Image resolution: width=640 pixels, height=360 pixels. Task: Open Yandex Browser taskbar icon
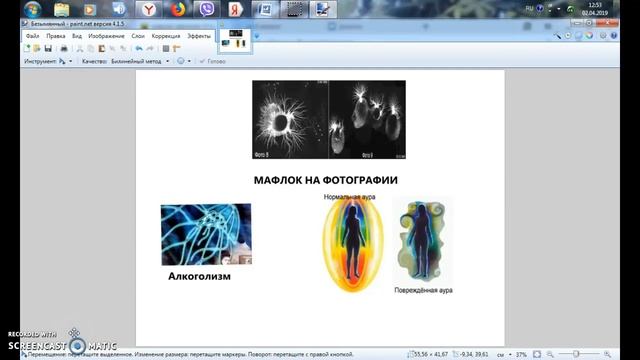point(149,9)
